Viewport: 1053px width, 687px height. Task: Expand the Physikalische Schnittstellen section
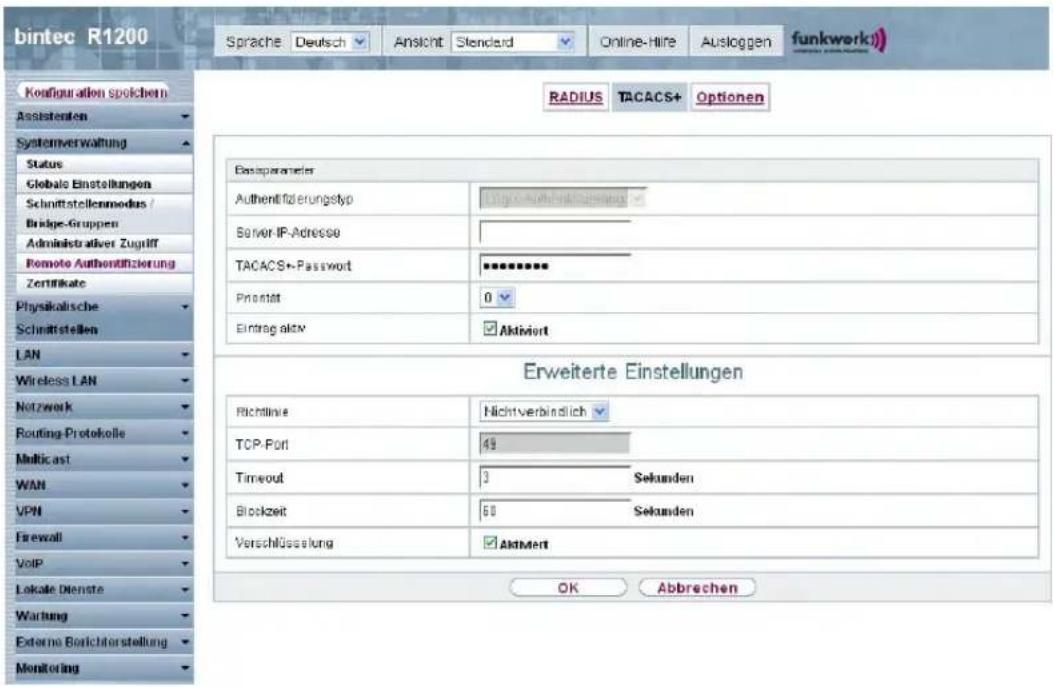103,318
